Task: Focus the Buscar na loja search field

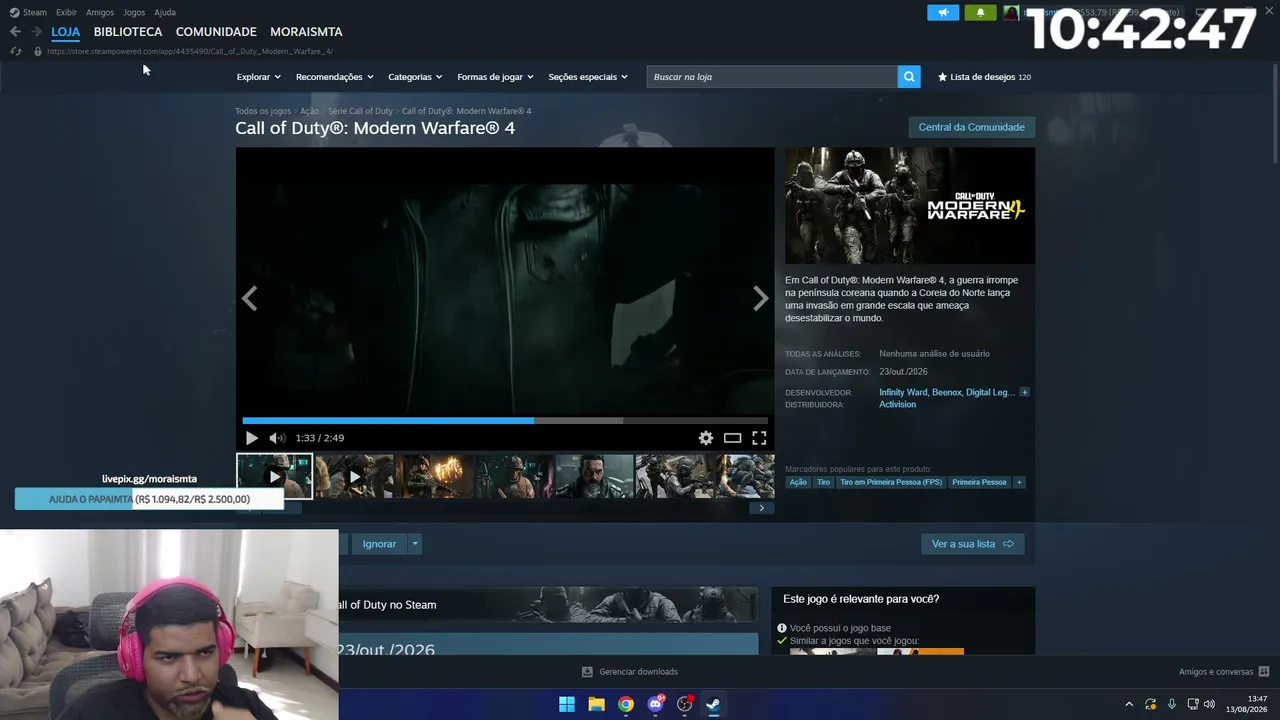Action: (x=772, y=77)
